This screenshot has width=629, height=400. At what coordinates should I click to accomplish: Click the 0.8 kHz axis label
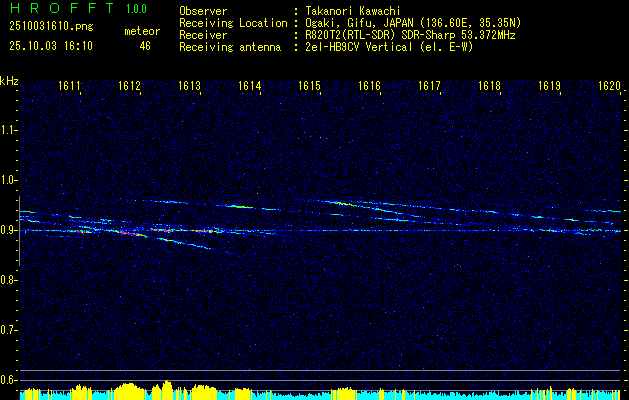(x=8, y=280)
